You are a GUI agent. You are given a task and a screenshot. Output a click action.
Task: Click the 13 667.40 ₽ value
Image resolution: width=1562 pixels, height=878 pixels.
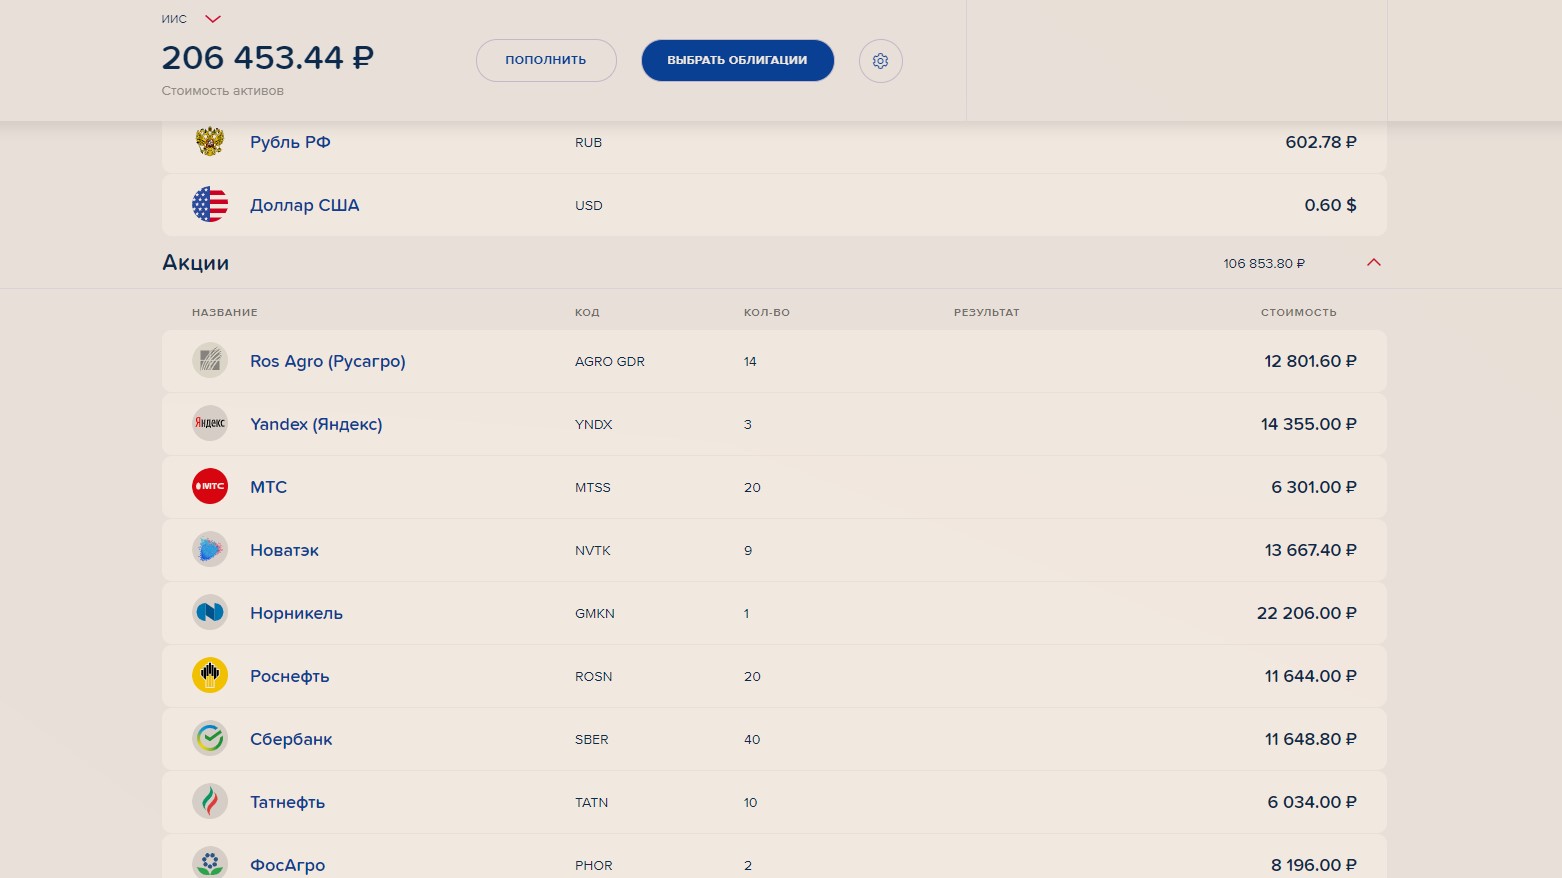[1310, 550]
